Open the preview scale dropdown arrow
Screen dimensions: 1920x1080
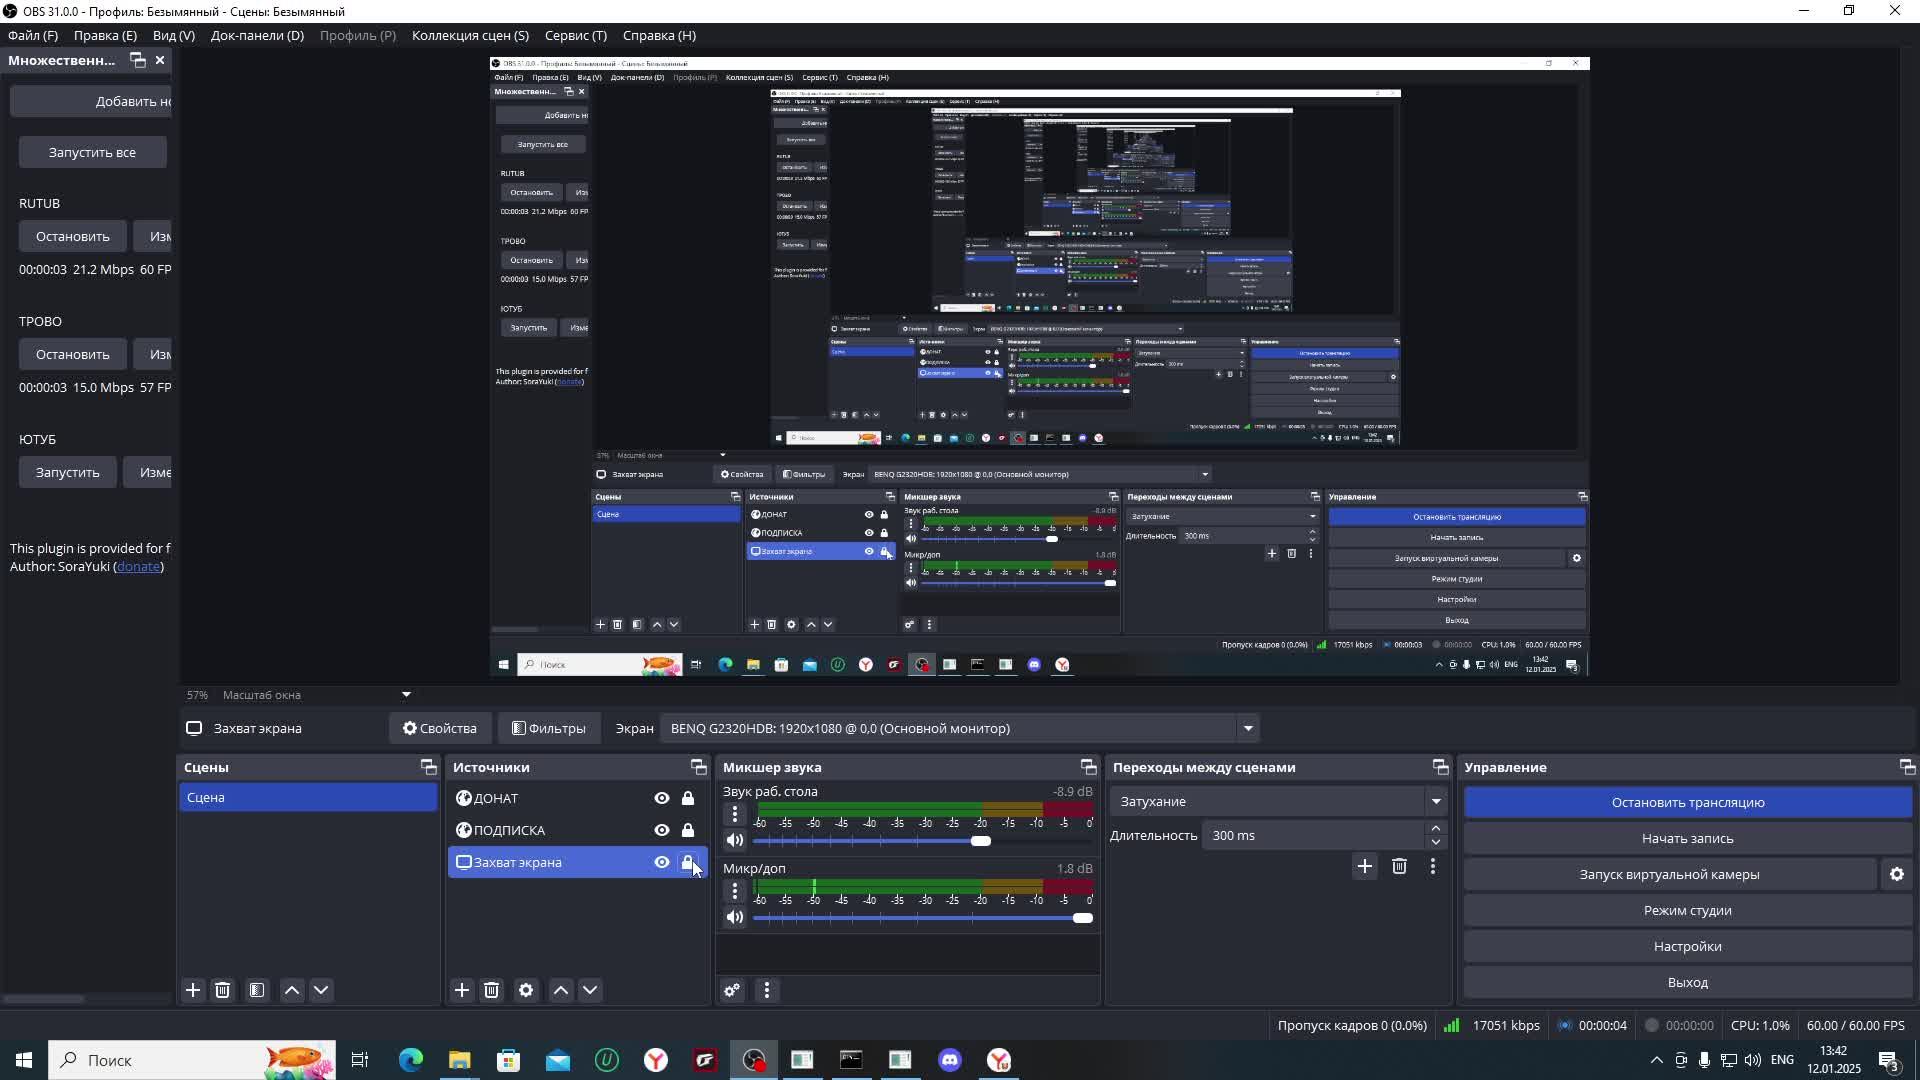tap(406, 694)
